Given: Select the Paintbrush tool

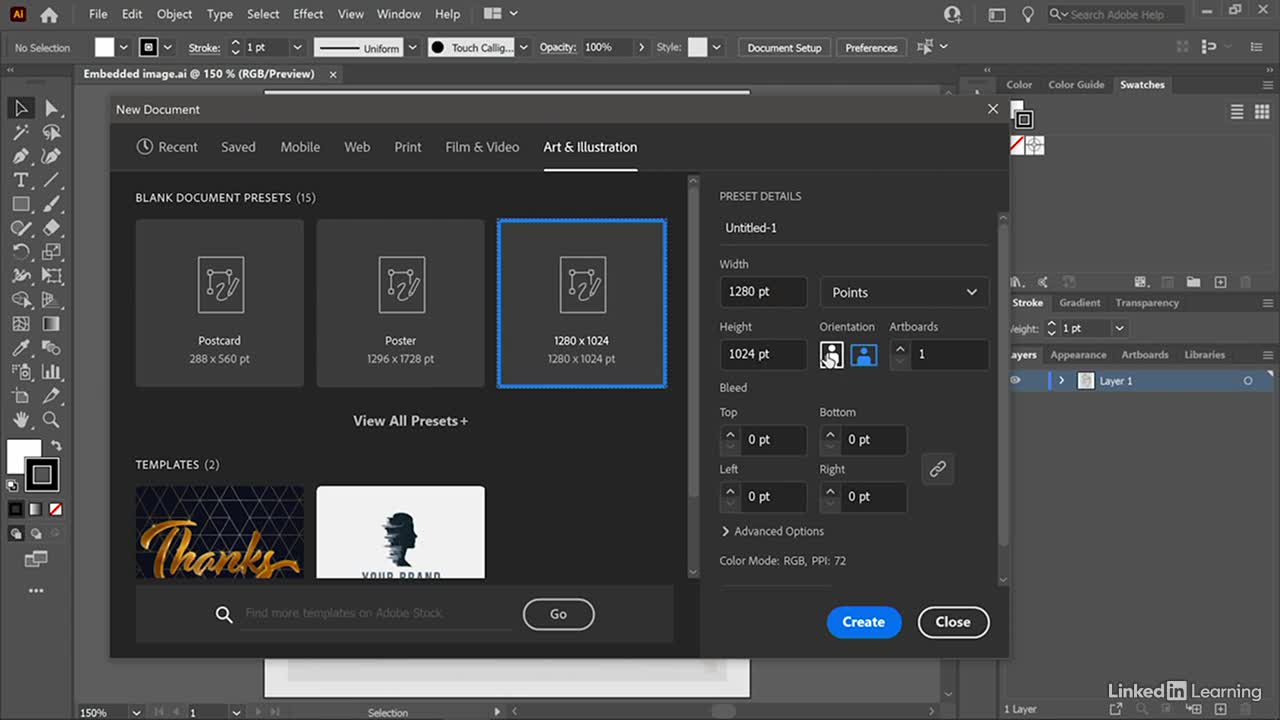Looking at the screenshot, I should tap(51, 204).
